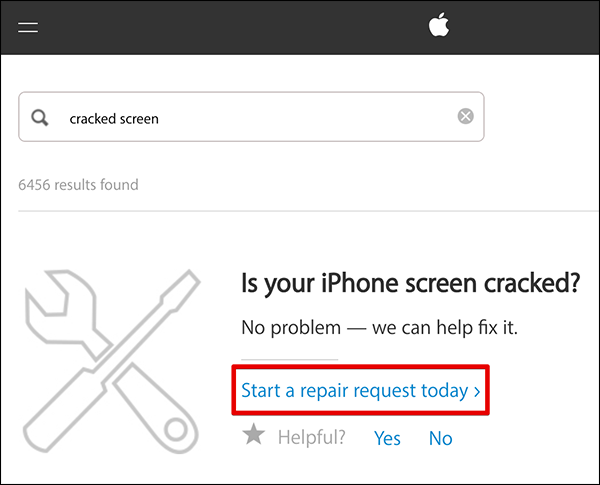Click the "Helpful?" label

click(x=311, y=438)
